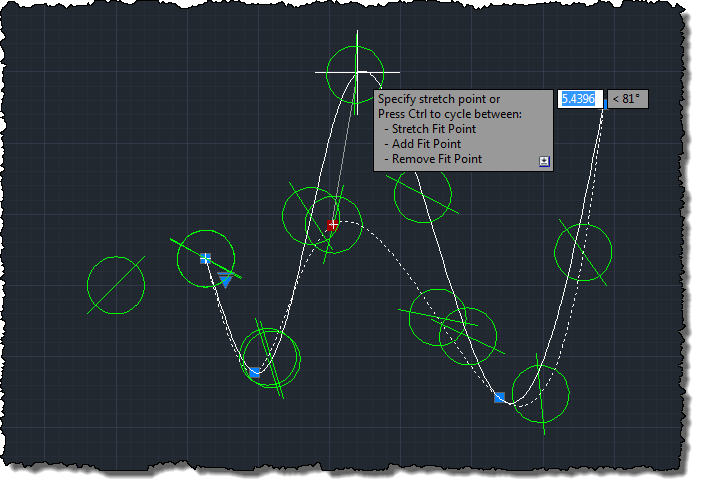This screenshot has width=701, height=486.
Task: Expand the tooltip using the small arrow icon
Action: point(544,160)
